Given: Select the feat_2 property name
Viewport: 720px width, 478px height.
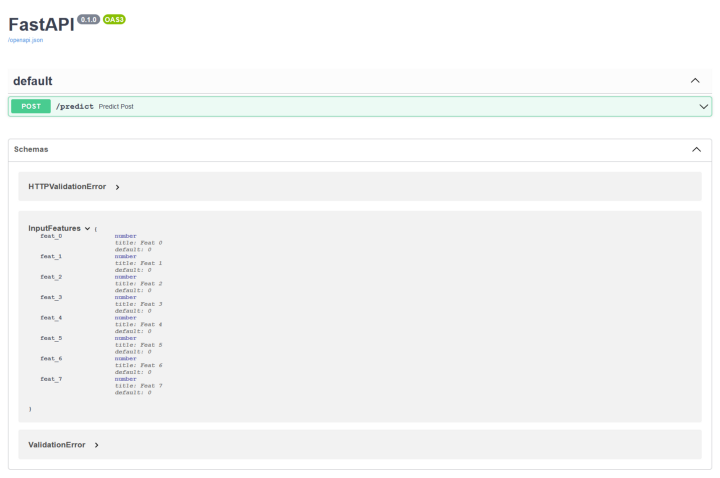Looking at the screenshot, I should [x=51, y=277].
